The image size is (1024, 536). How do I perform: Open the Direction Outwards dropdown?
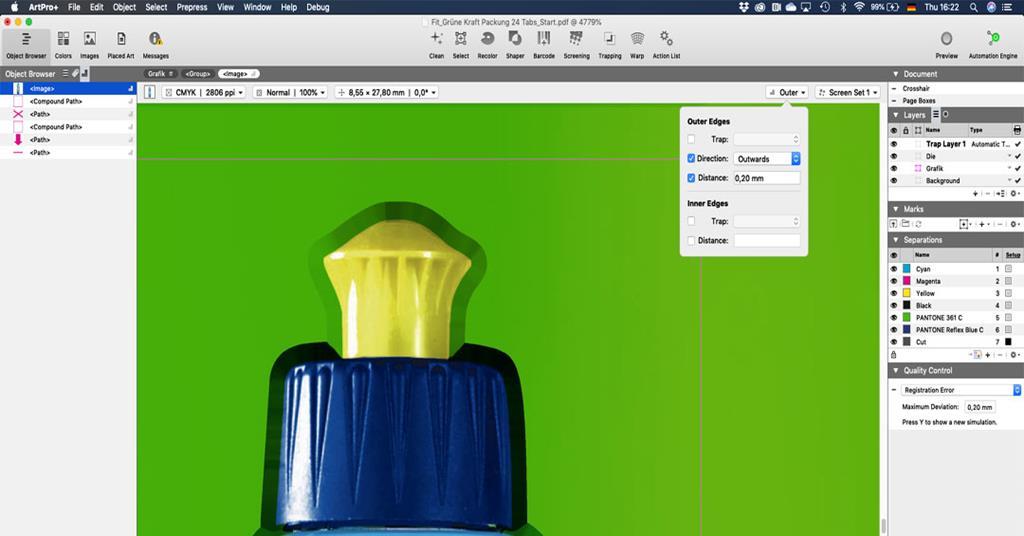coord(767,159)
